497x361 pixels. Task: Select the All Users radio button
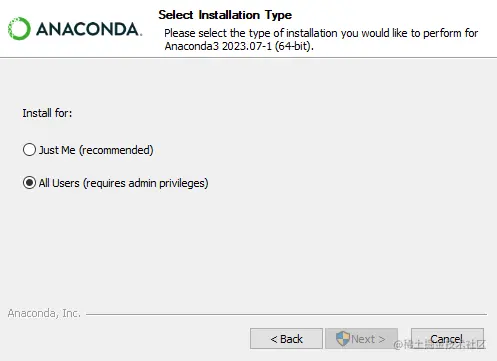click(x=29, y=183)
